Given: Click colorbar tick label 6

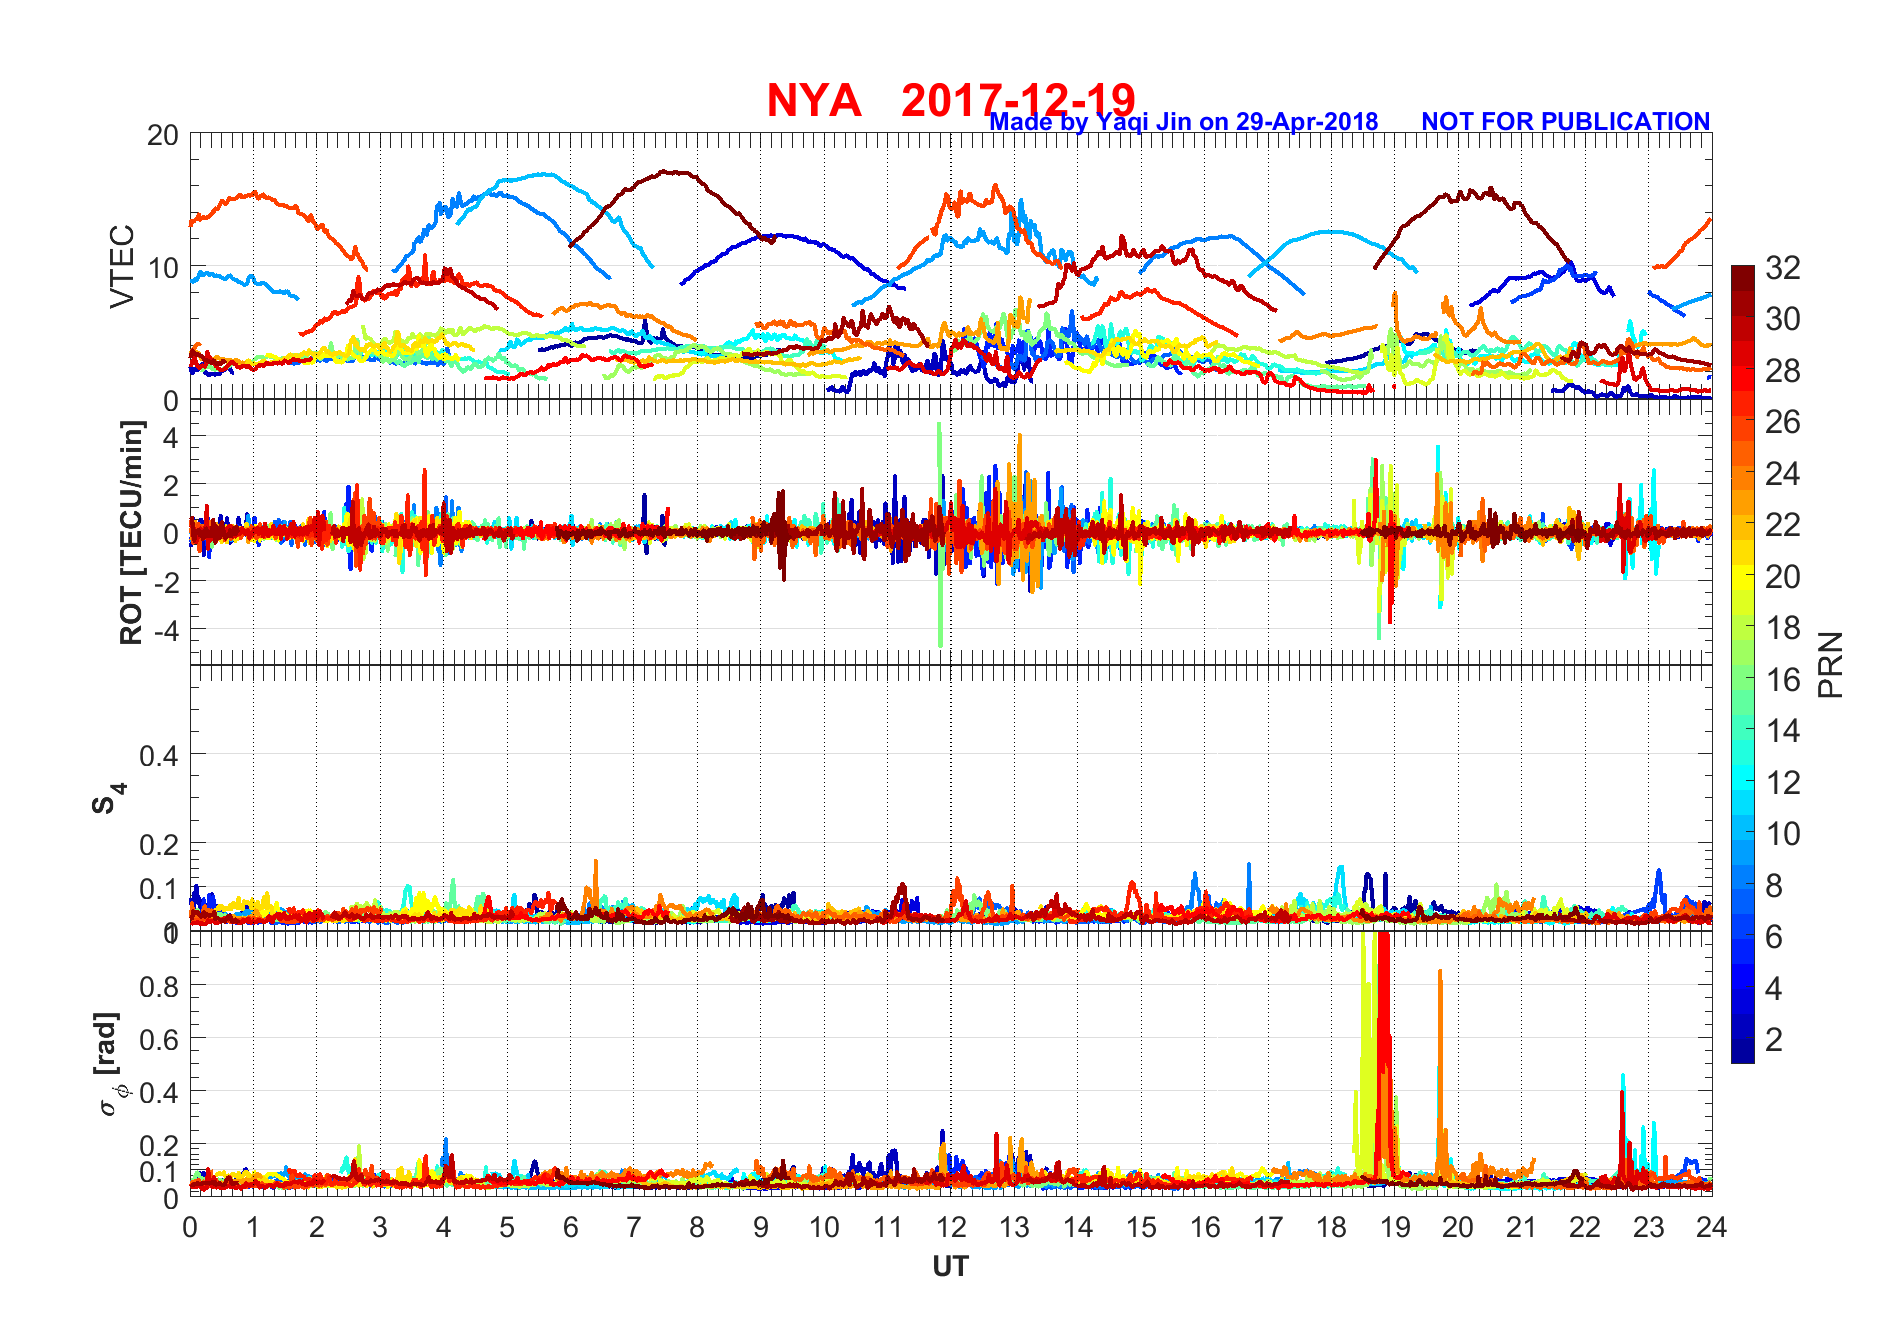Looking at the screenshot, I should pos(1773,936).
